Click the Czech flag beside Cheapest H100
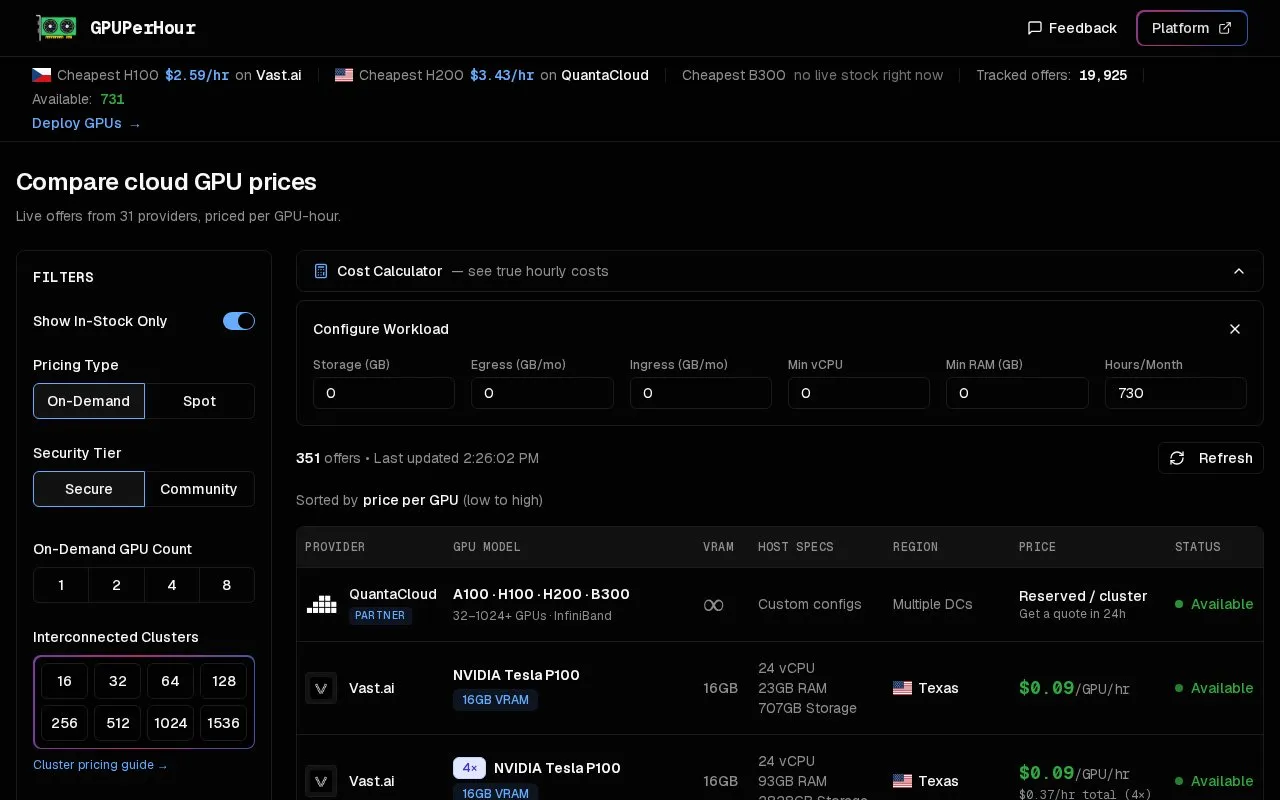Viewport: 1280px width, 800px height. point(41,75)
